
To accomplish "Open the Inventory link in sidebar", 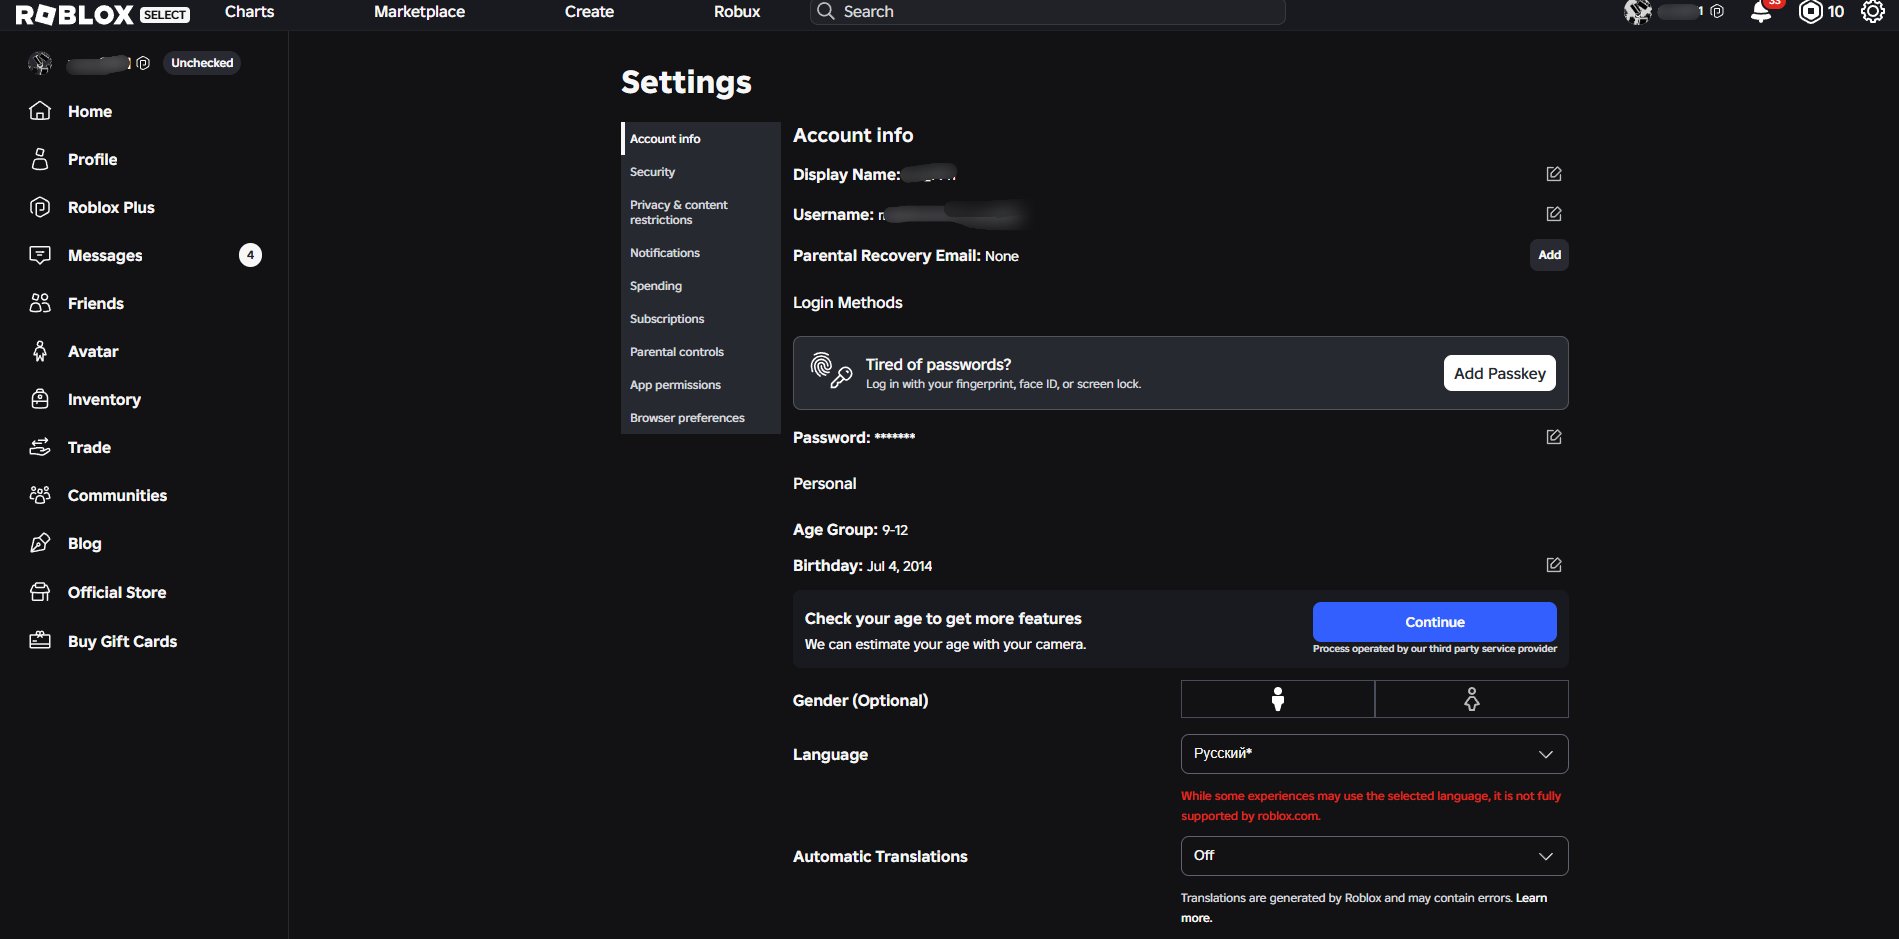I will click(x=104, y=399).
